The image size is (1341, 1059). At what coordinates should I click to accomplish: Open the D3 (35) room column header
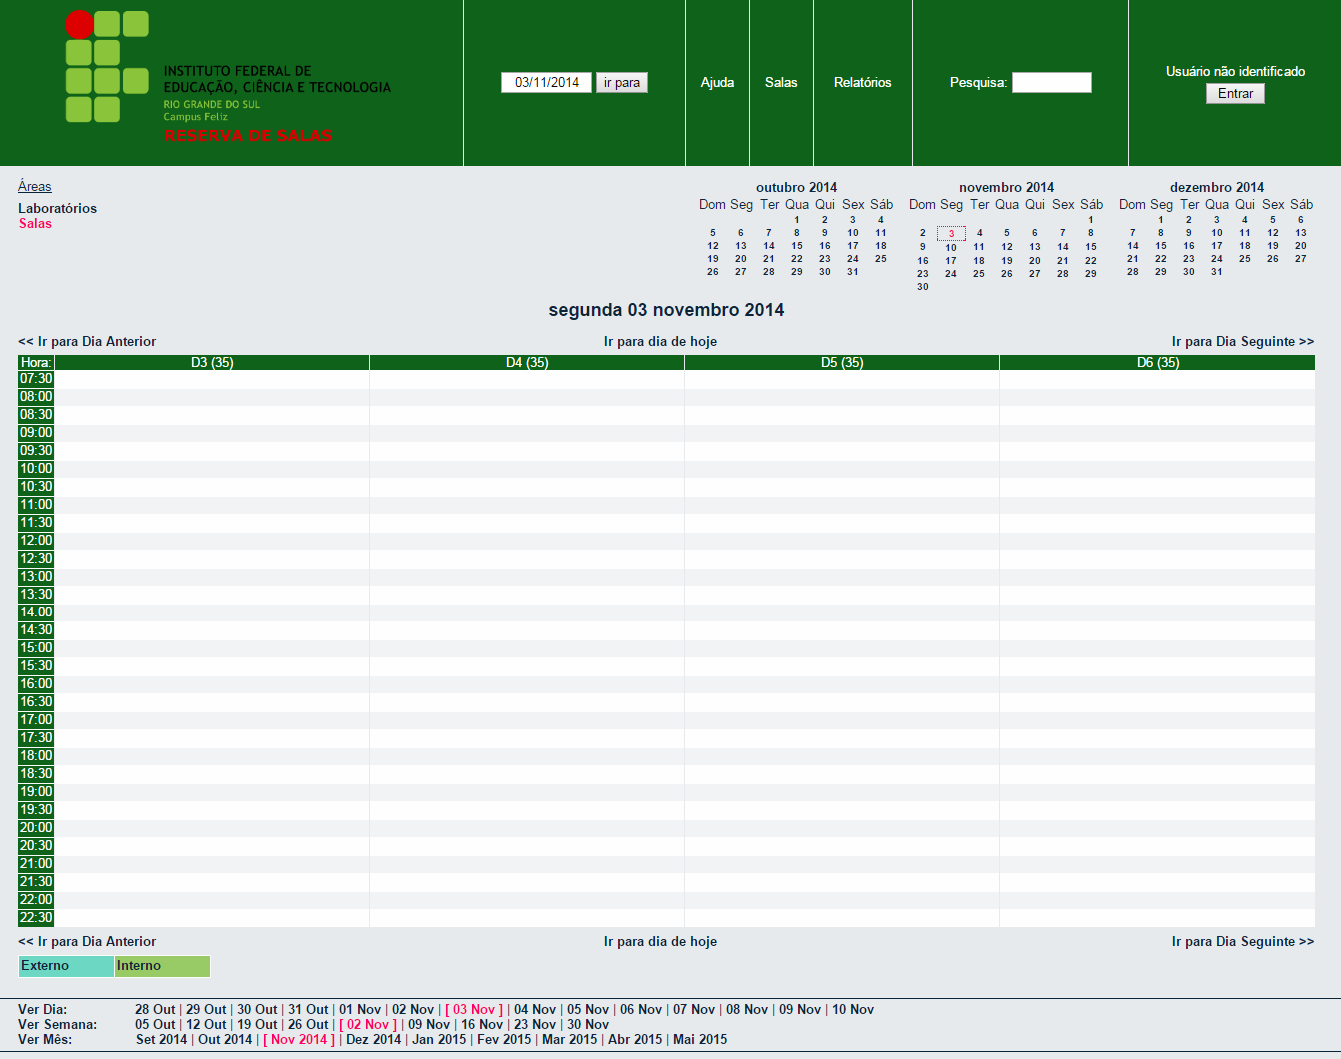212,362
